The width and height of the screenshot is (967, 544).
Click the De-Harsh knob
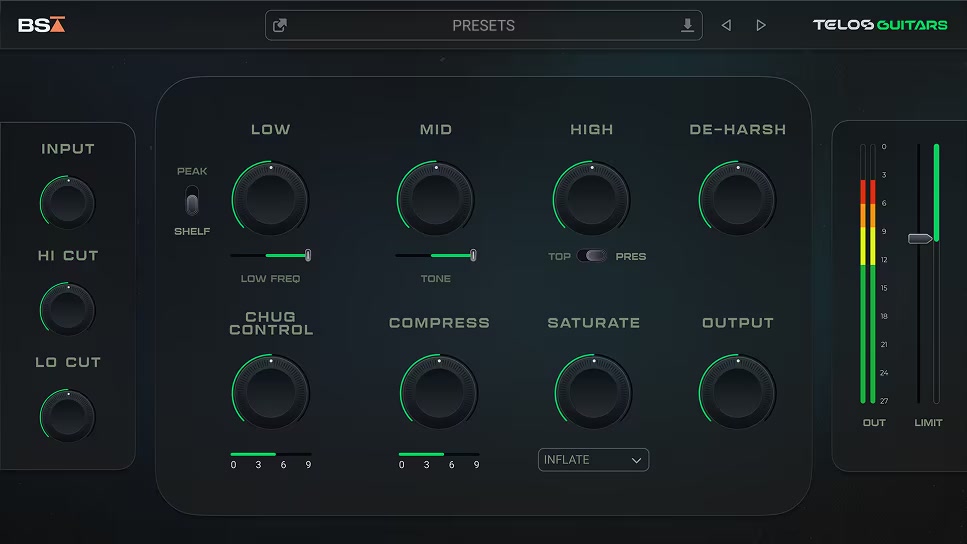coord(737,198)
